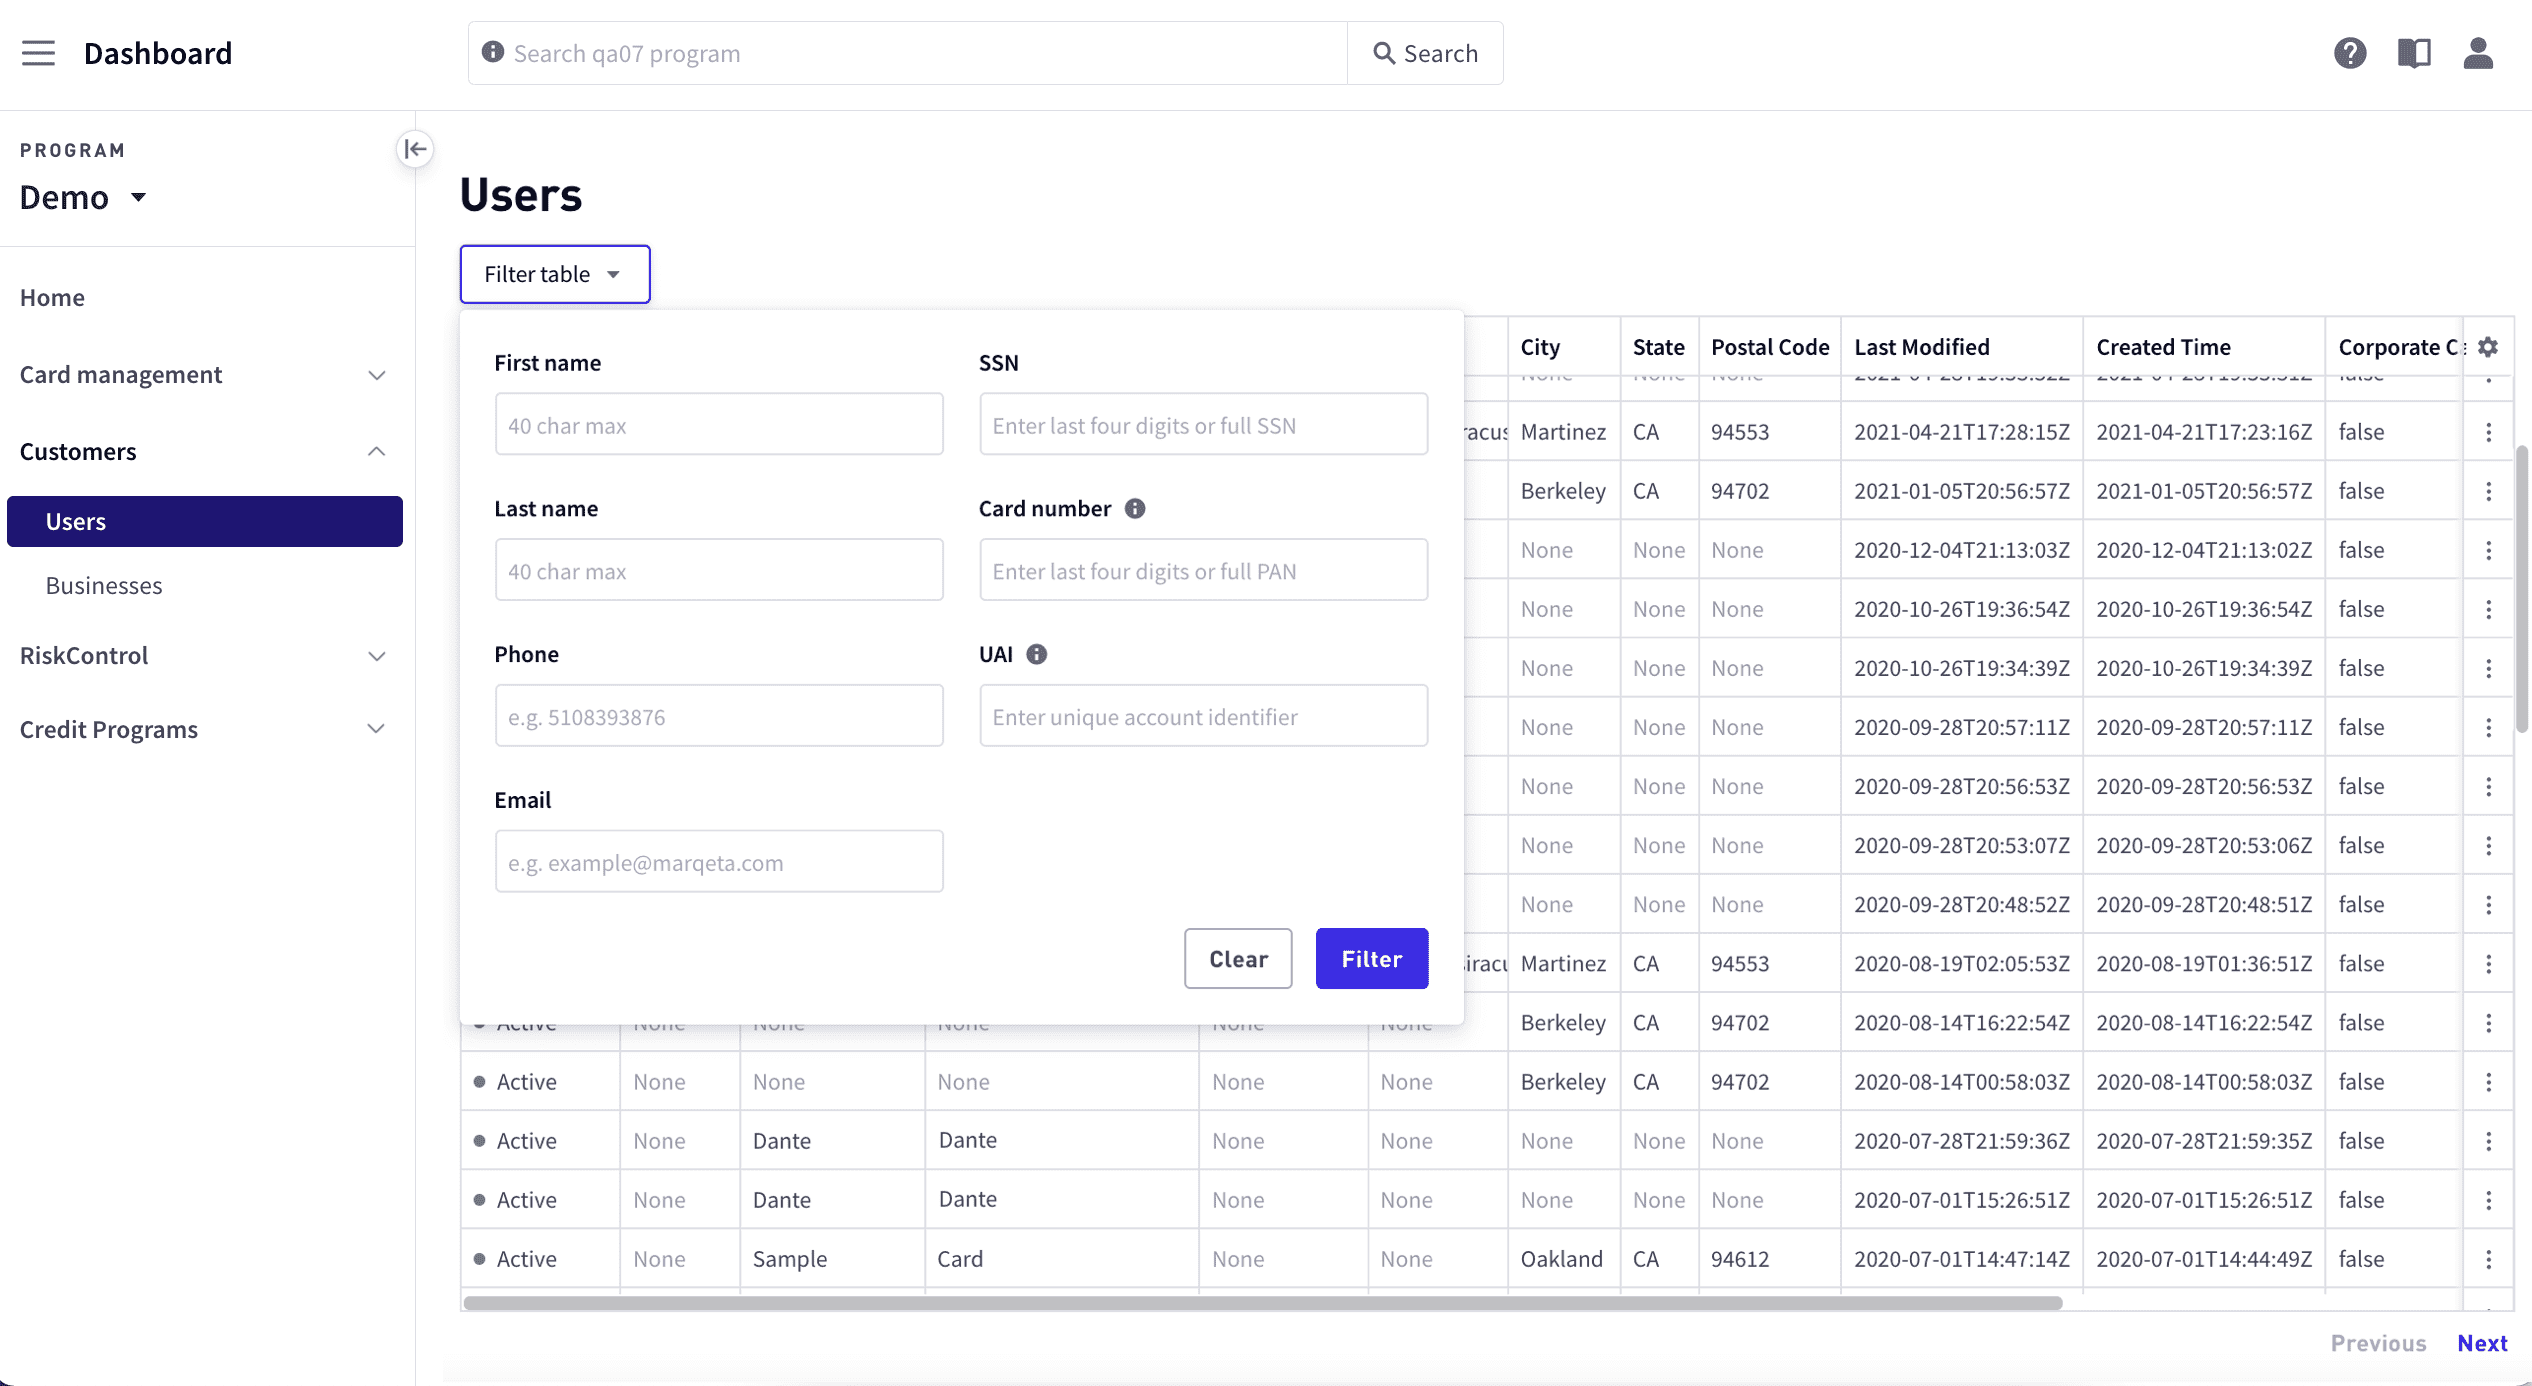This screenshot has width=2532, height=1386.
Task: Open table column settings gear
Action: [x=2488, y=347]
